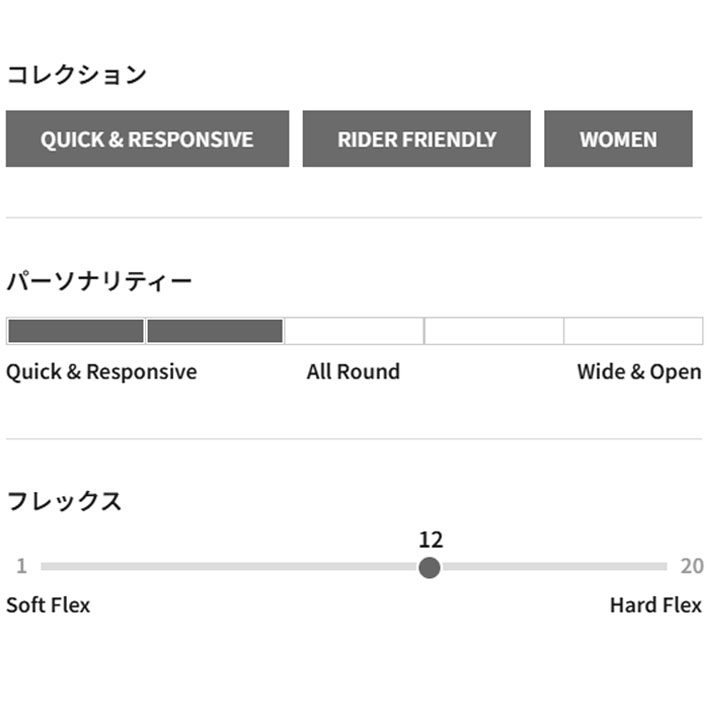710x710 pixels.
Task: Click the fourth empty personality bar segment
Action: [494, 331]
